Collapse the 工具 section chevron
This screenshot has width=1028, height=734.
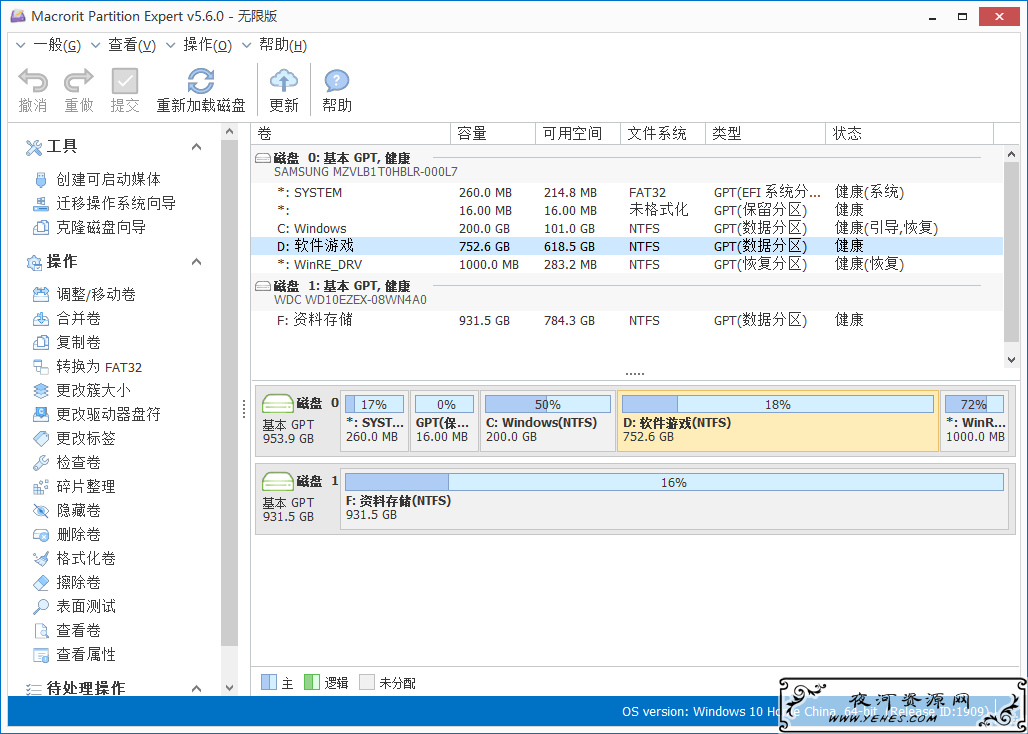(x=196, y=146)
